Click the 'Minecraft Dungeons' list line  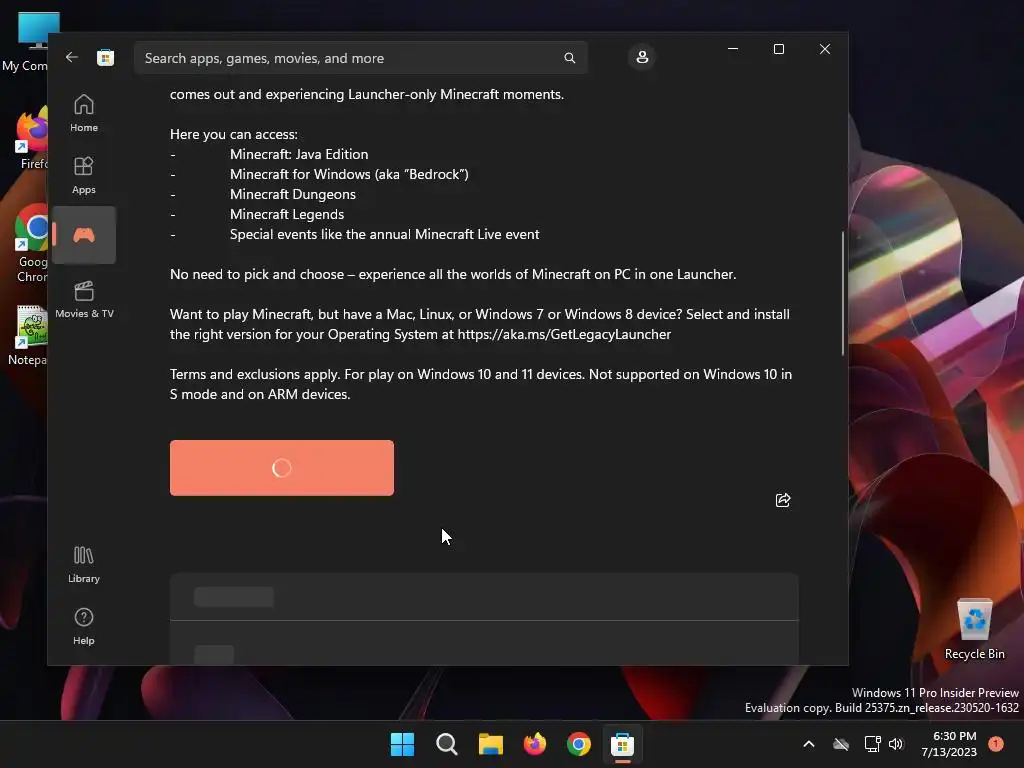[293, 195]
